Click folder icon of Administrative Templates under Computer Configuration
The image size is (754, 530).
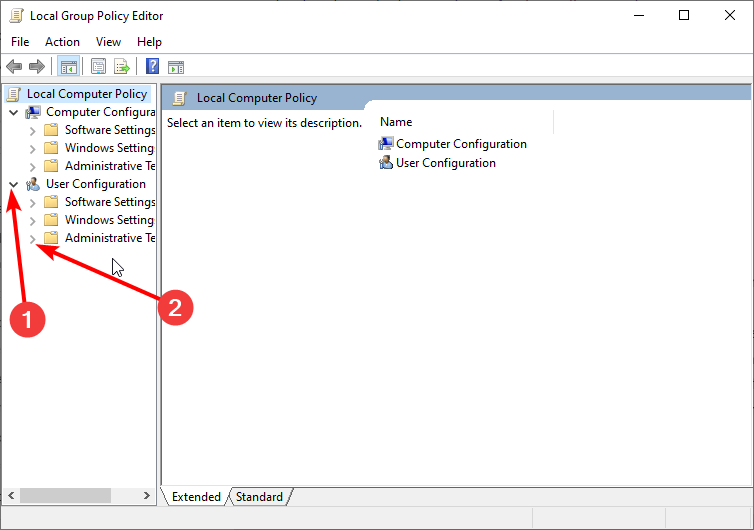(51, 166)
